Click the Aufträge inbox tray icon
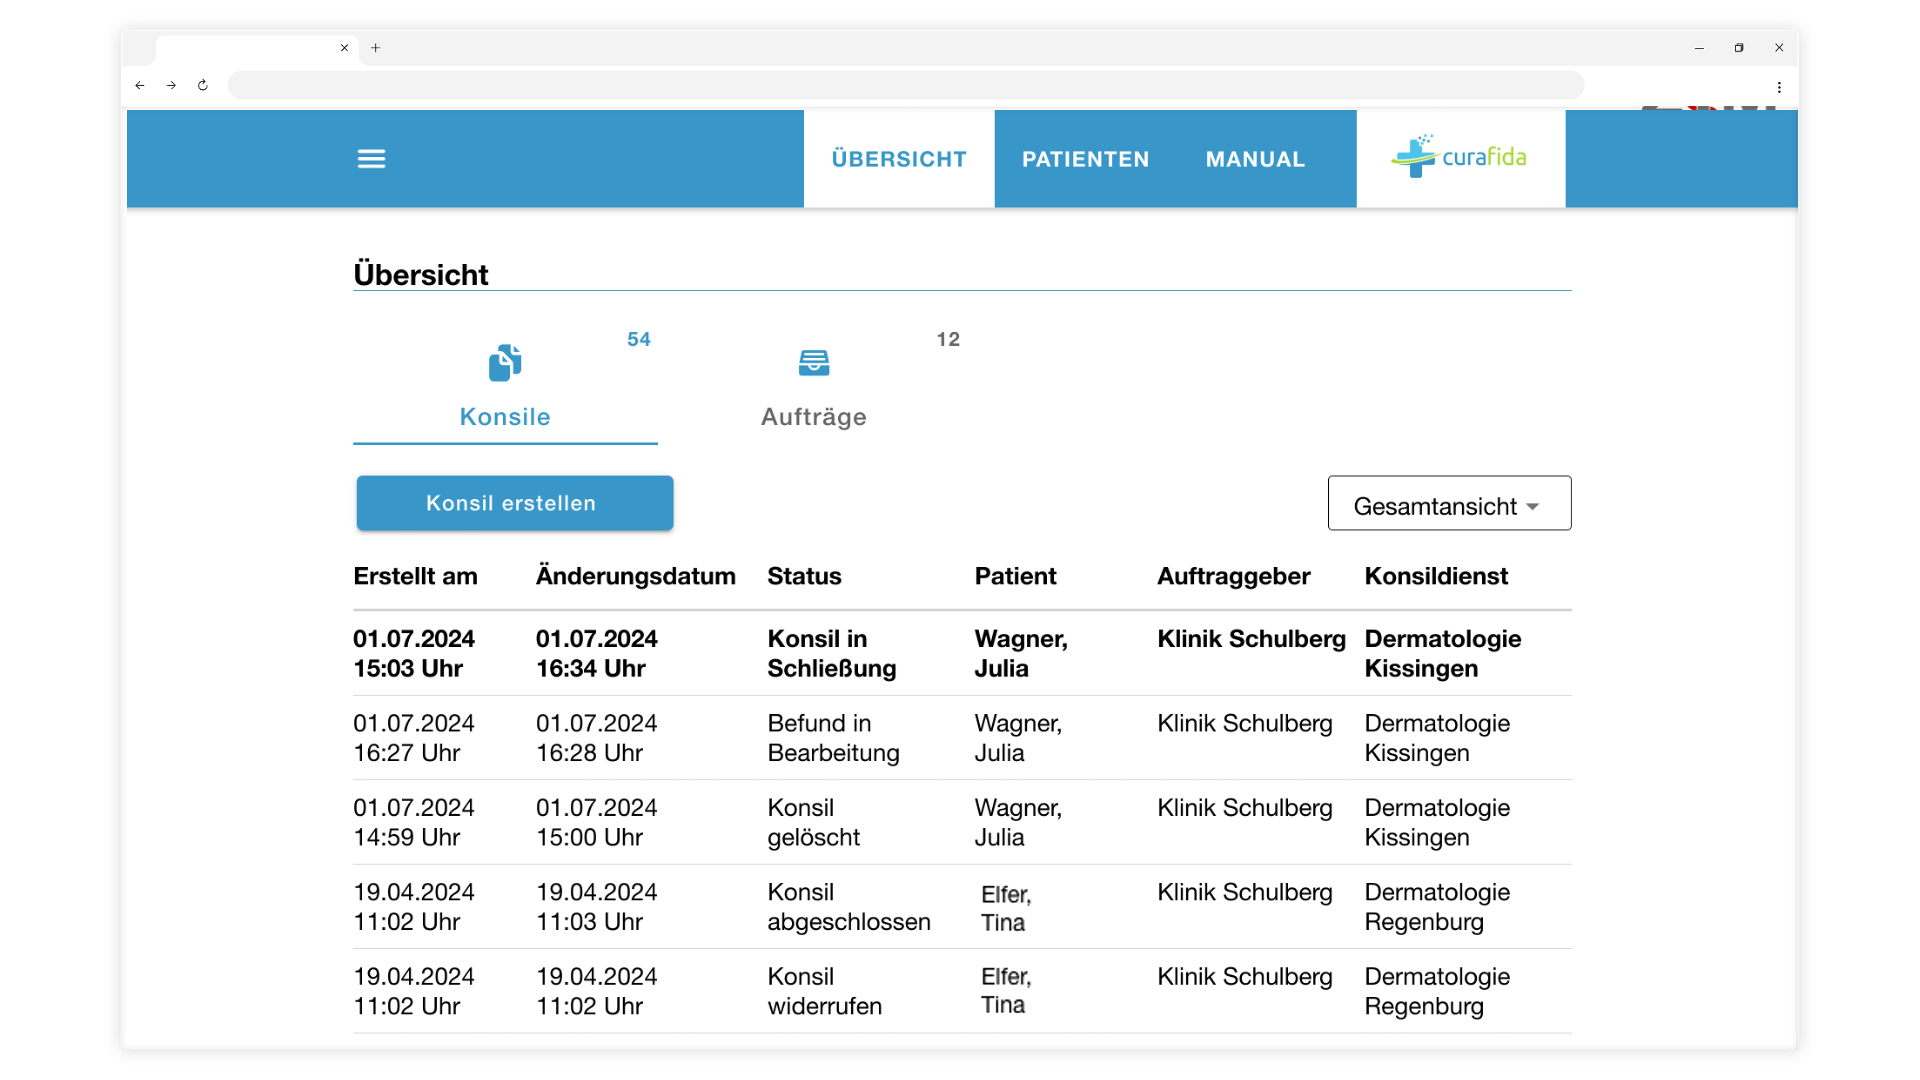 [x=814, y=362]
